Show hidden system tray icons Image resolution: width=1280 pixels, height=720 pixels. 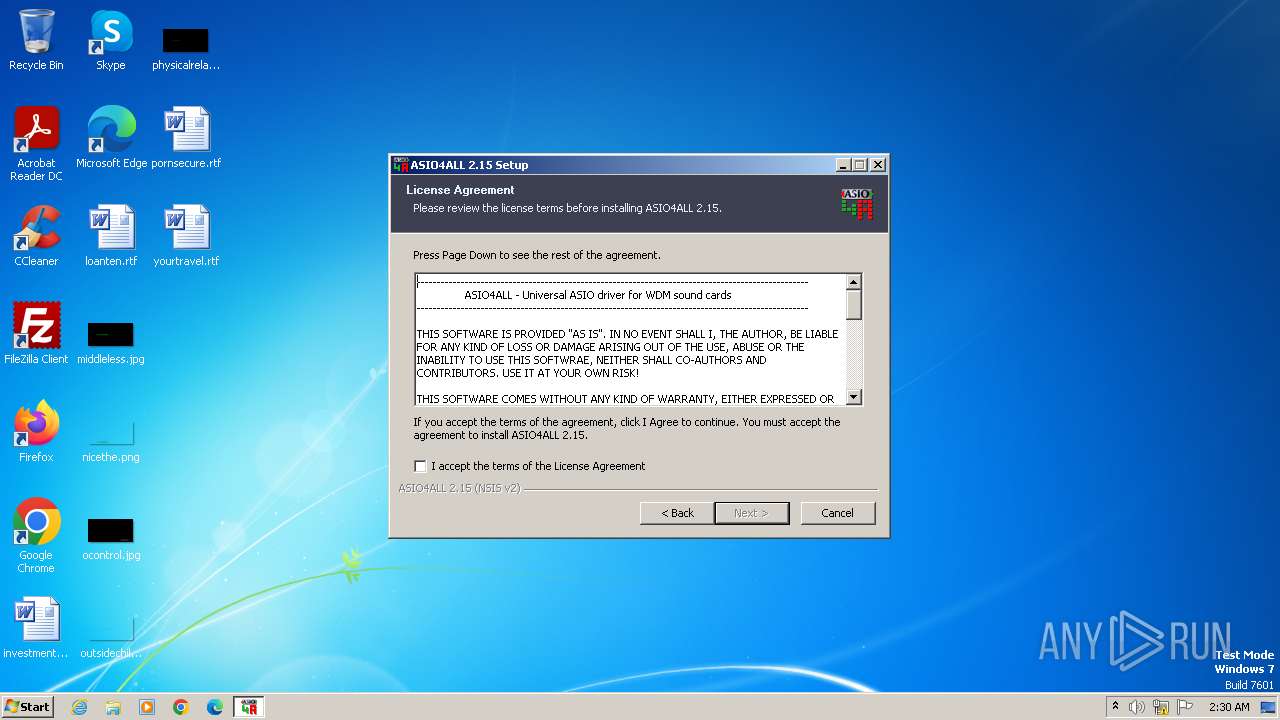tap(1116, 707)
